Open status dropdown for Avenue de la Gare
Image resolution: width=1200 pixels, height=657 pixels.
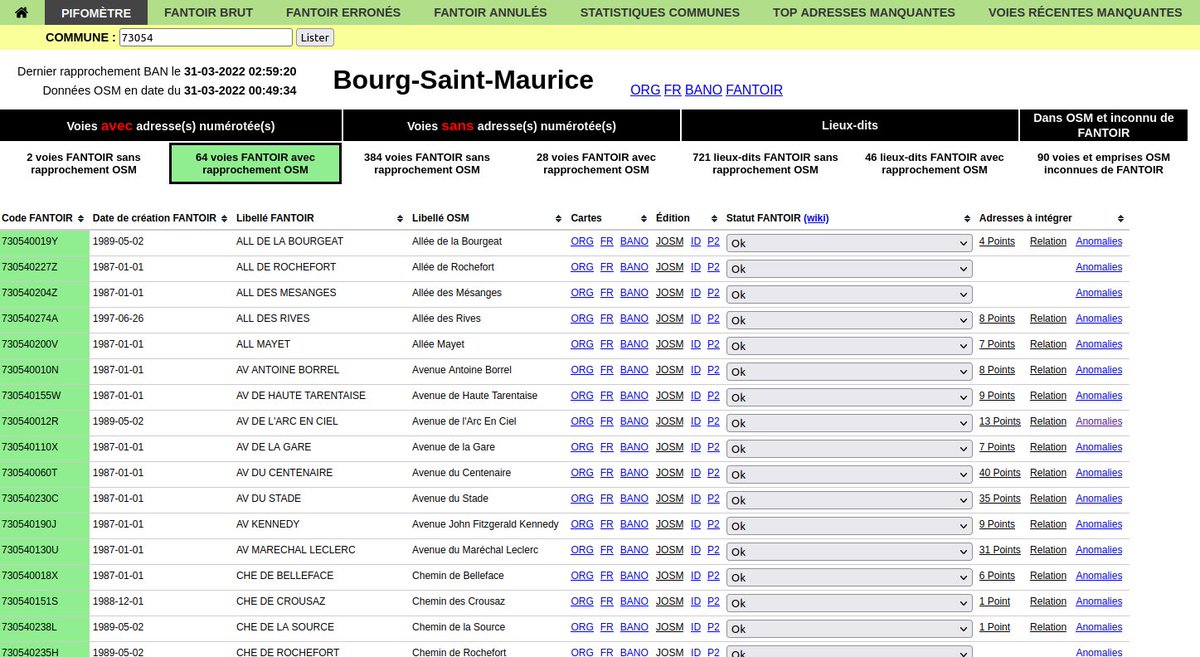(x=849, y=449)
